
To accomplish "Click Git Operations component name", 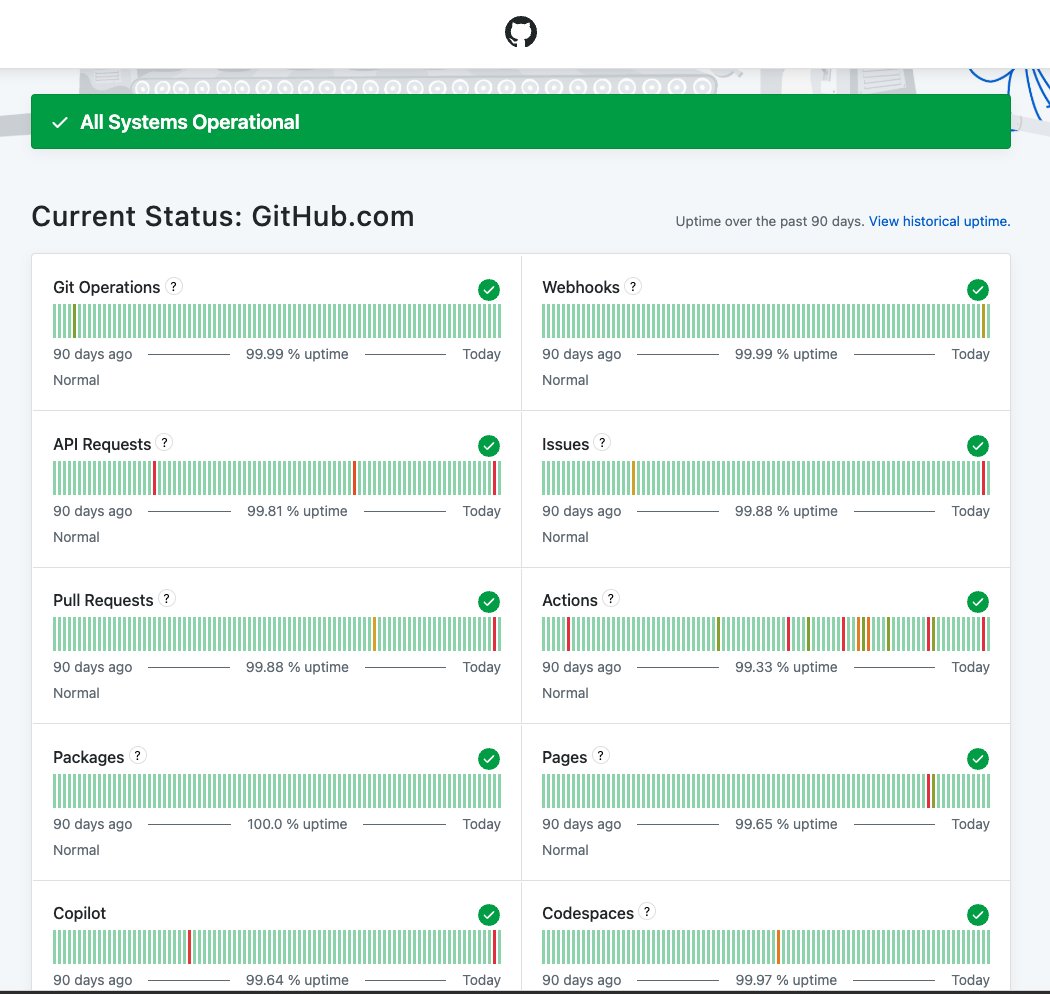I will (106, 287).
